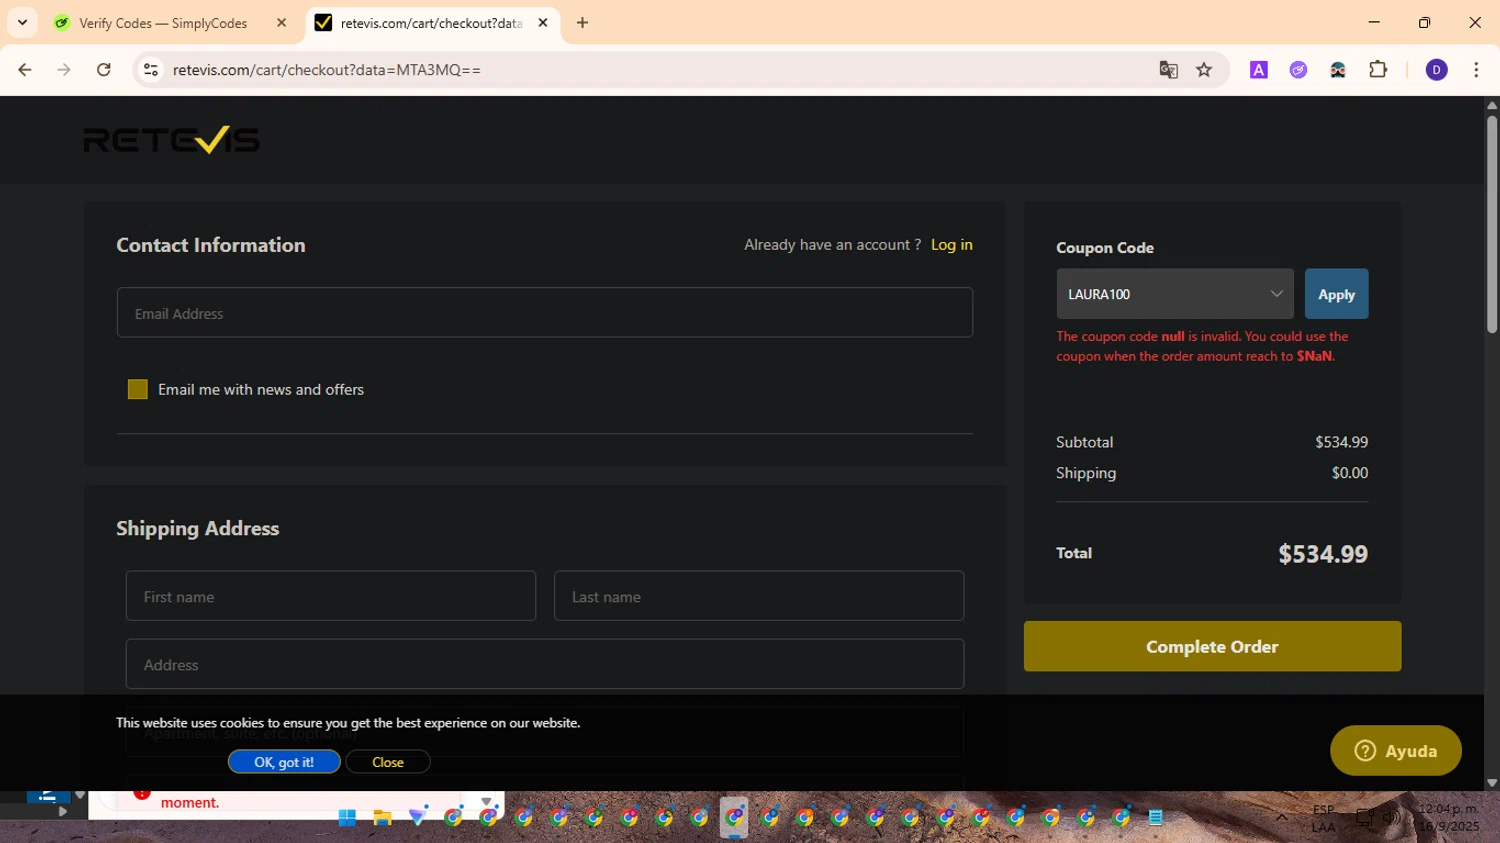Click the 'Shipping Address' heading

(198, 528)
